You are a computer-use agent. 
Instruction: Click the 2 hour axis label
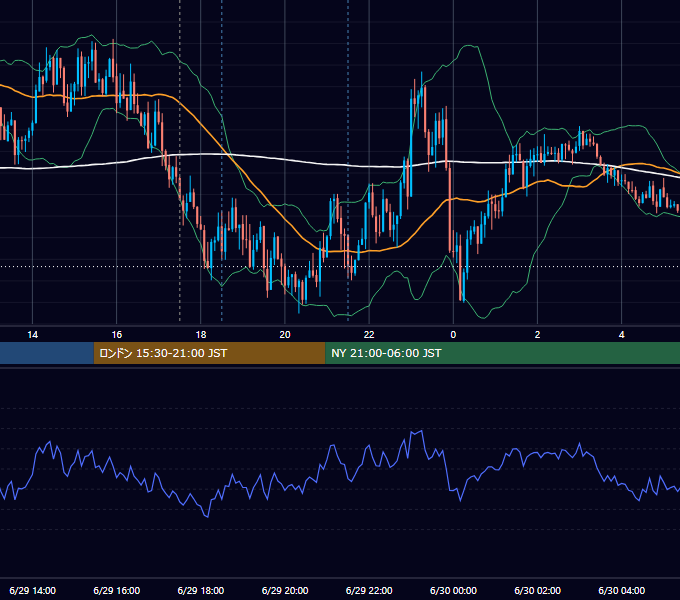(x=537, y=335)
